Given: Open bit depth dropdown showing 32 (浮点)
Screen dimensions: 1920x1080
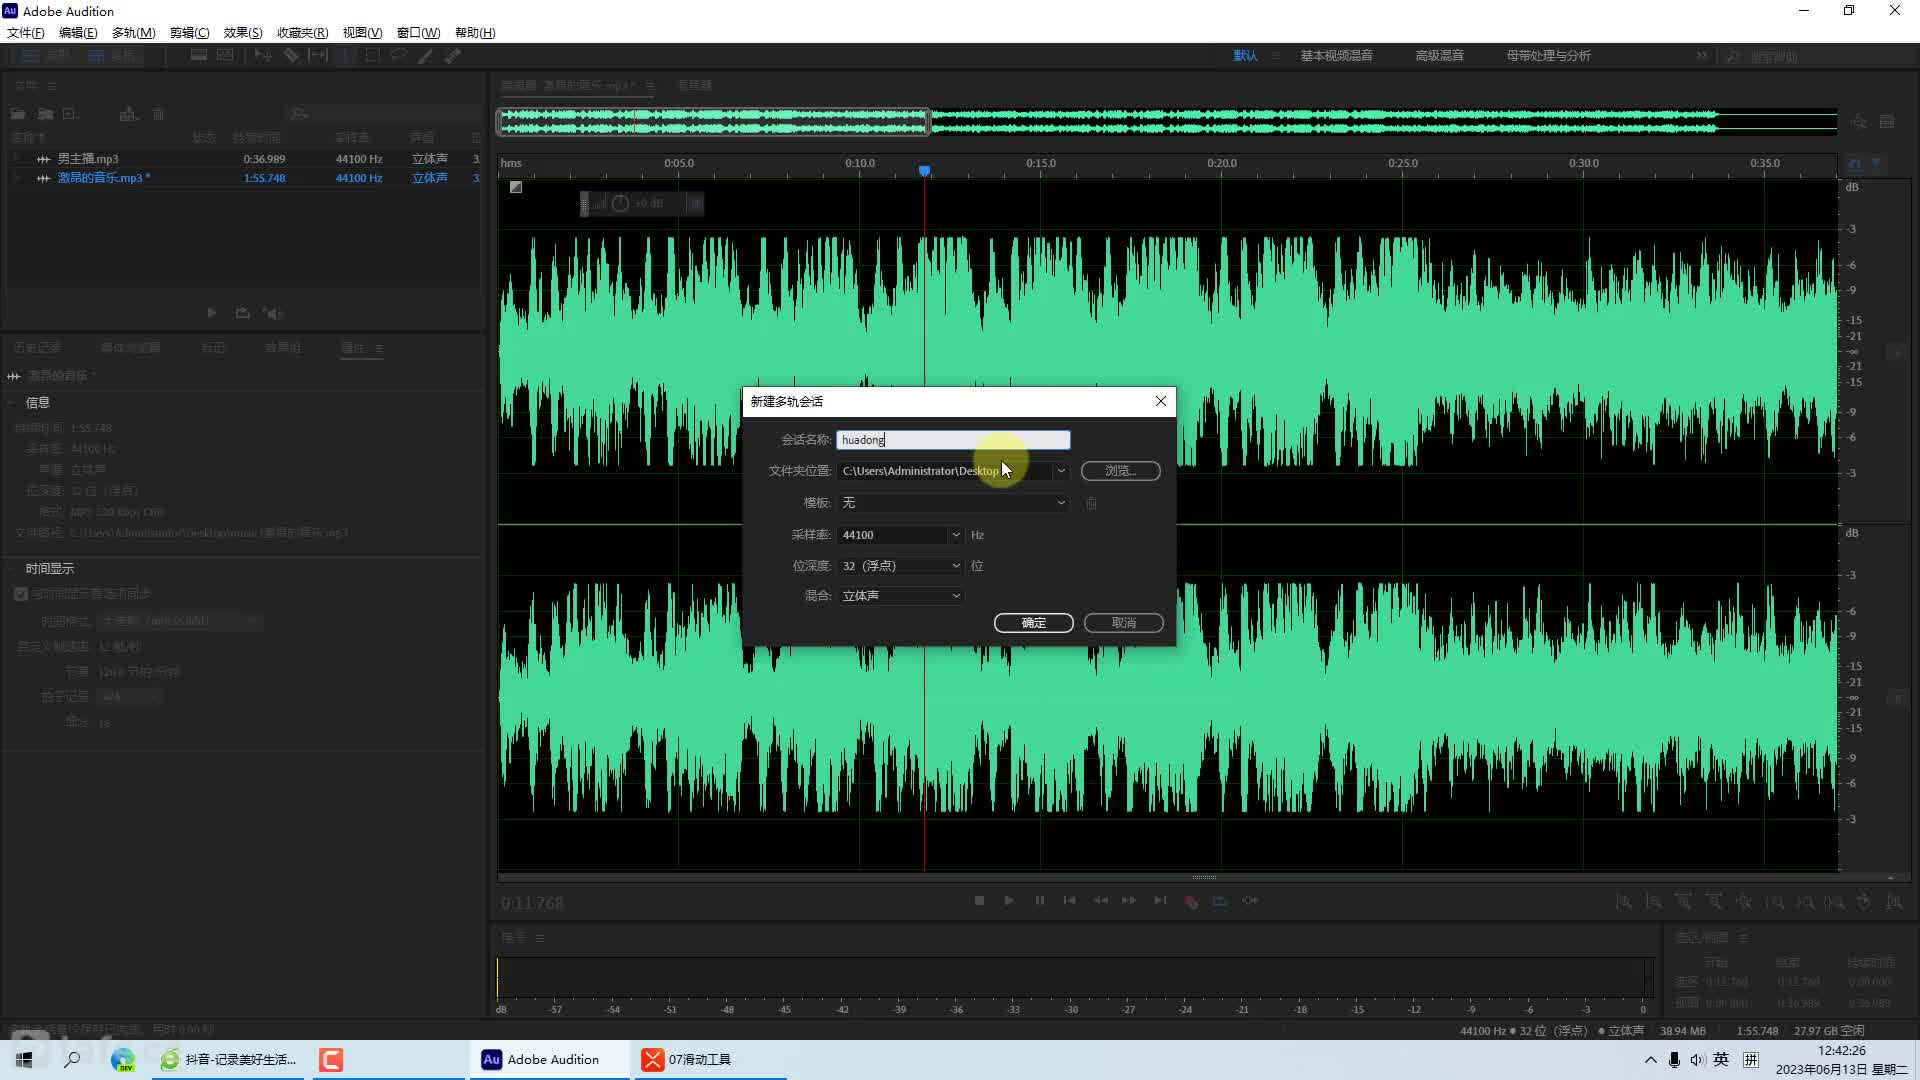Looking at the screenshot, I should pos(900,566).
